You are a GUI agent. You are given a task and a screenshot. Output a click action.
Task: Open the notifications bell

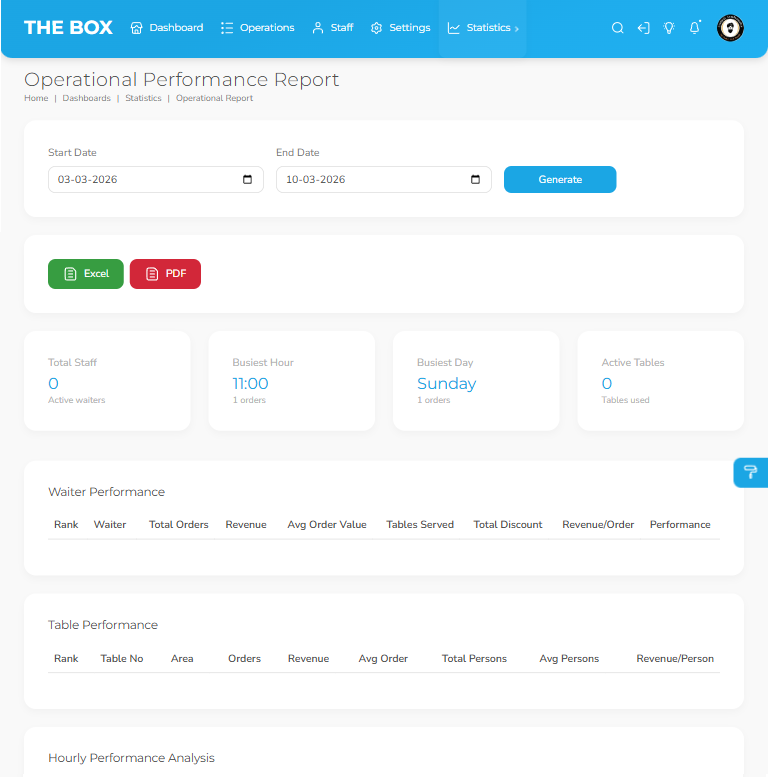(695, 28)
